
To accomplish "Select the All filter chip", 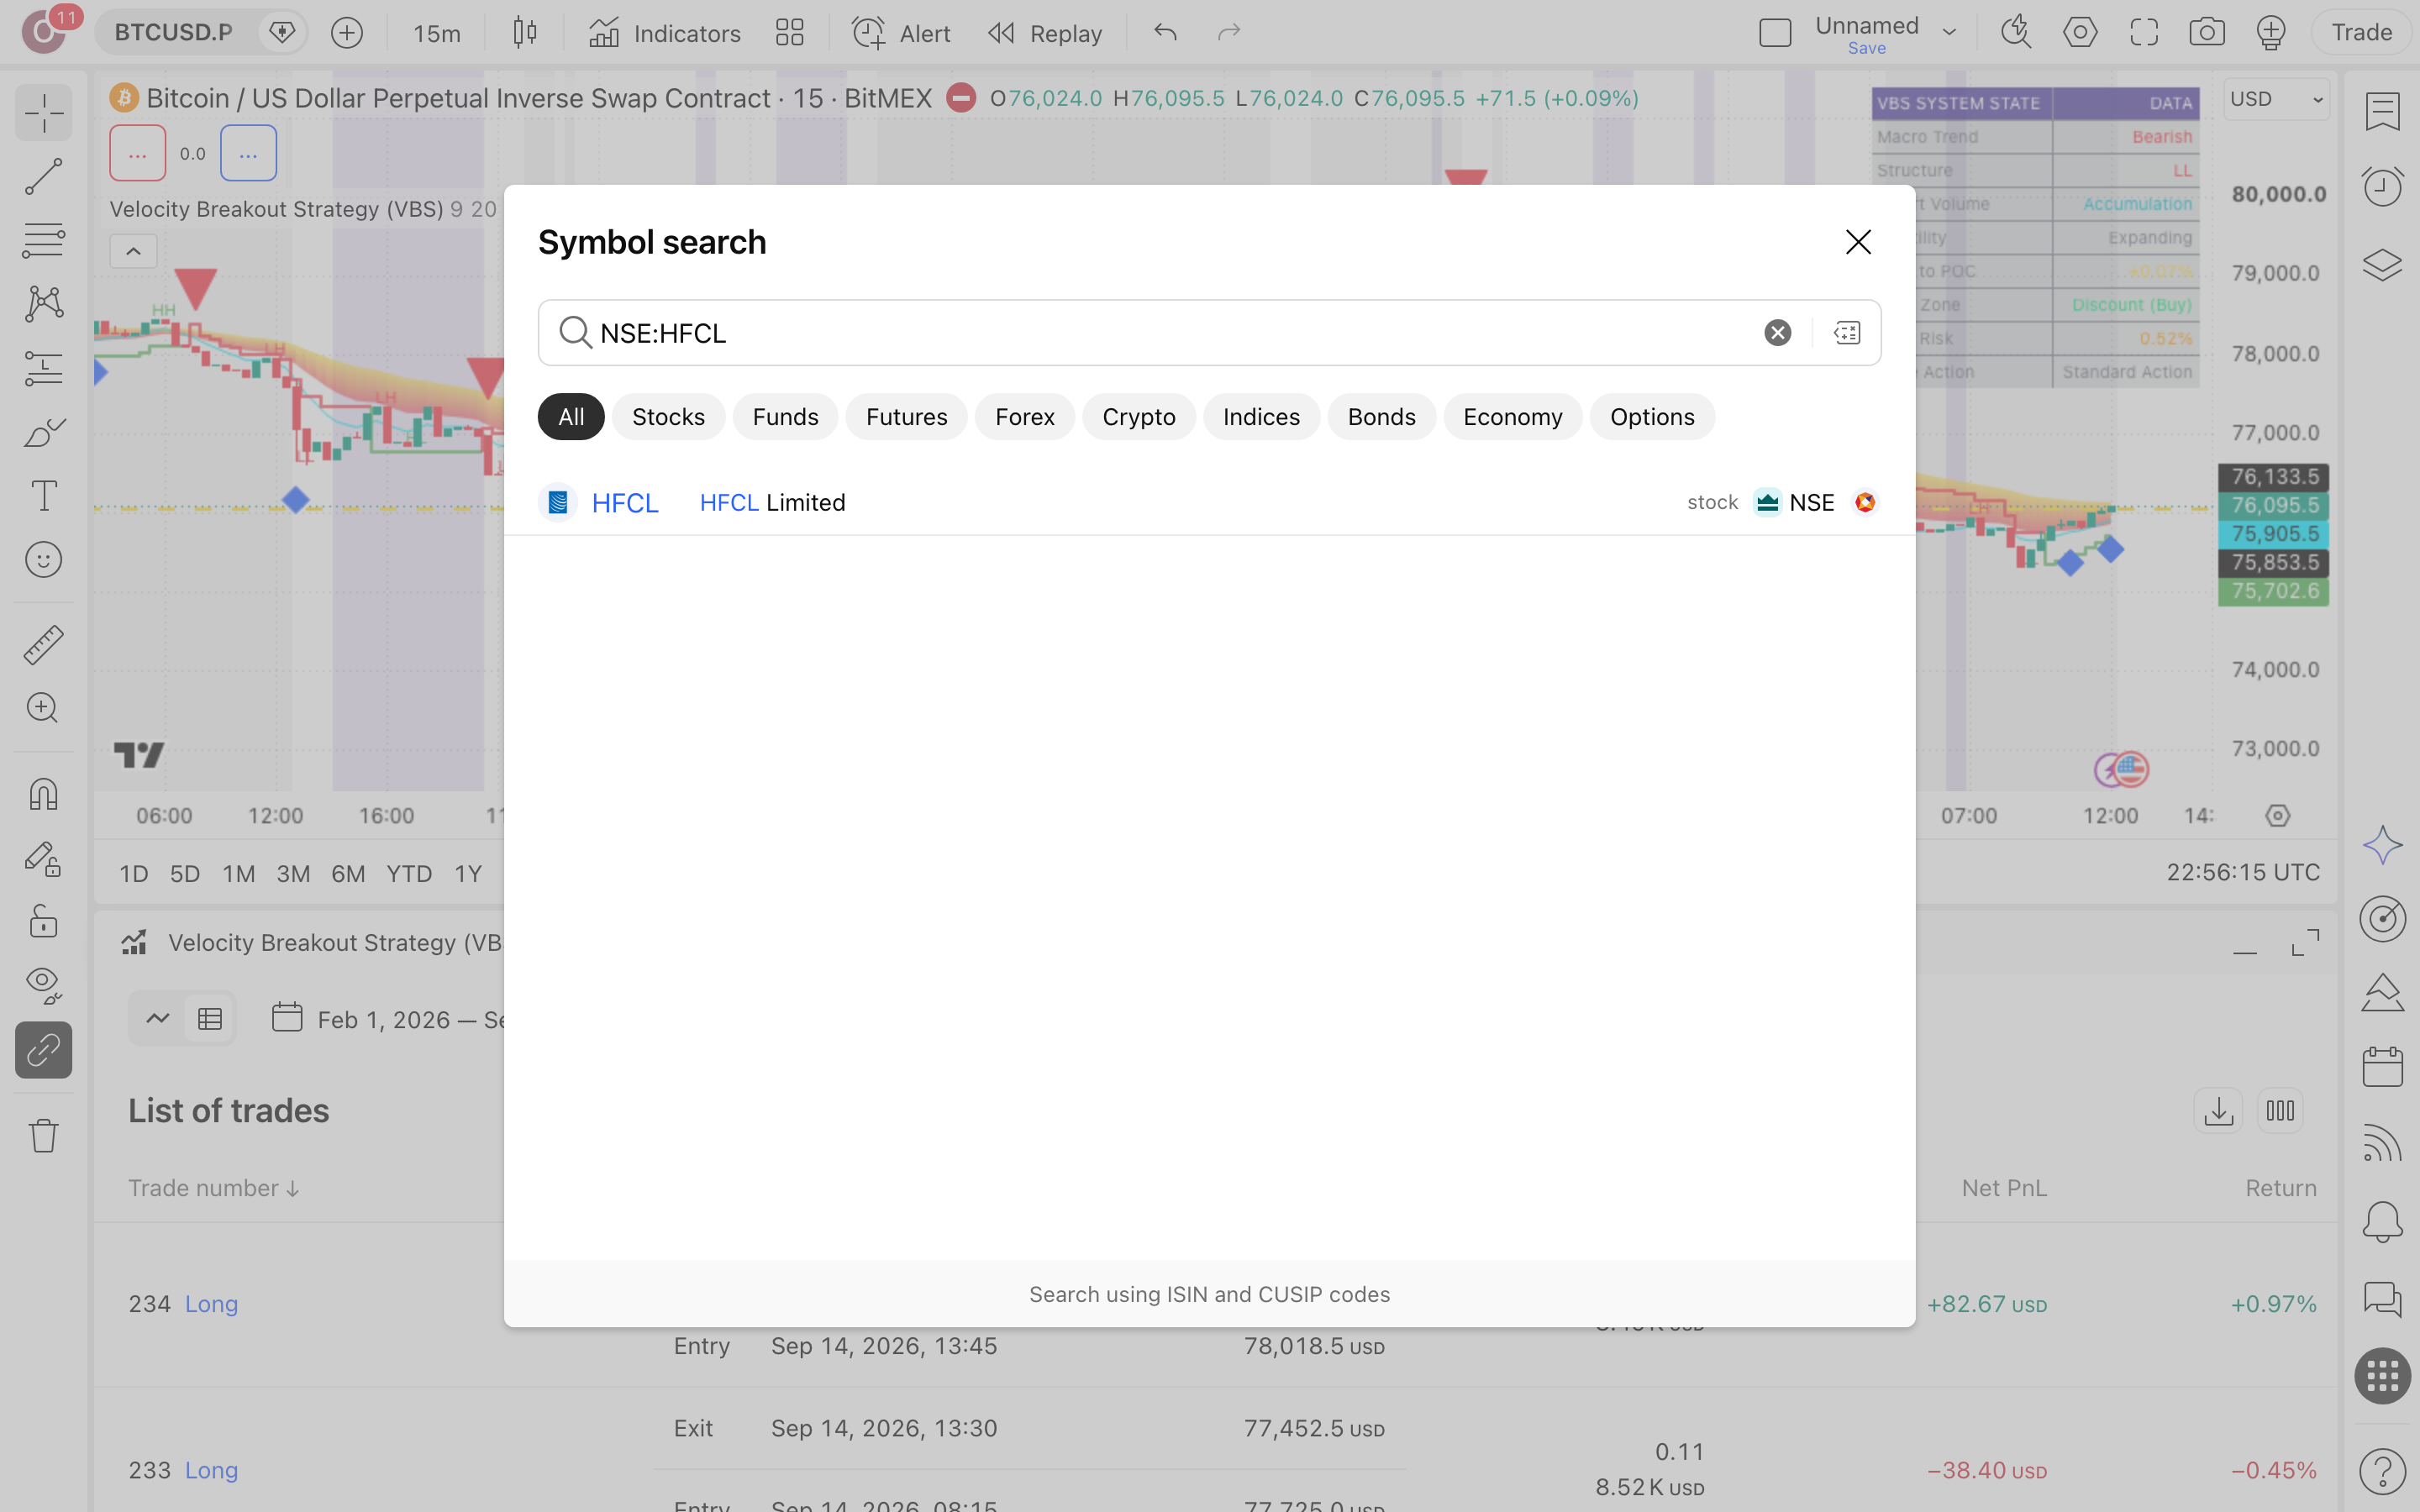I will point(571,417).
